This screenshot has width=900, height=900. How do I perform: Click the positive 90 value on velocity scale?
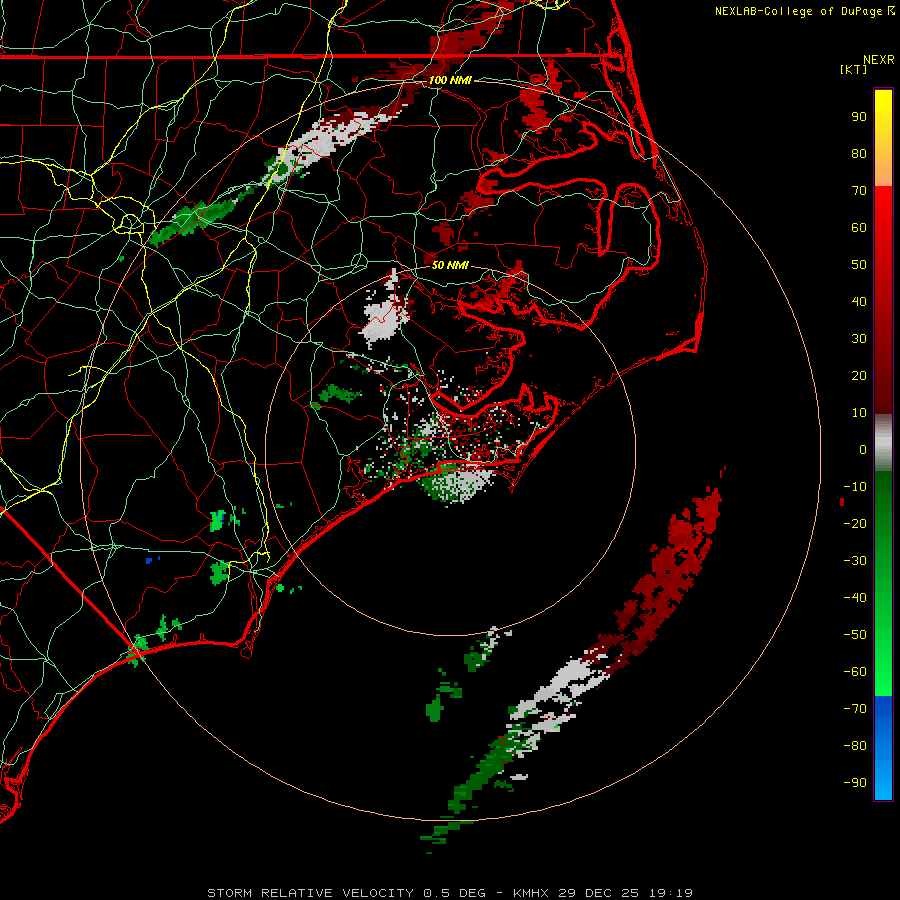859,117
